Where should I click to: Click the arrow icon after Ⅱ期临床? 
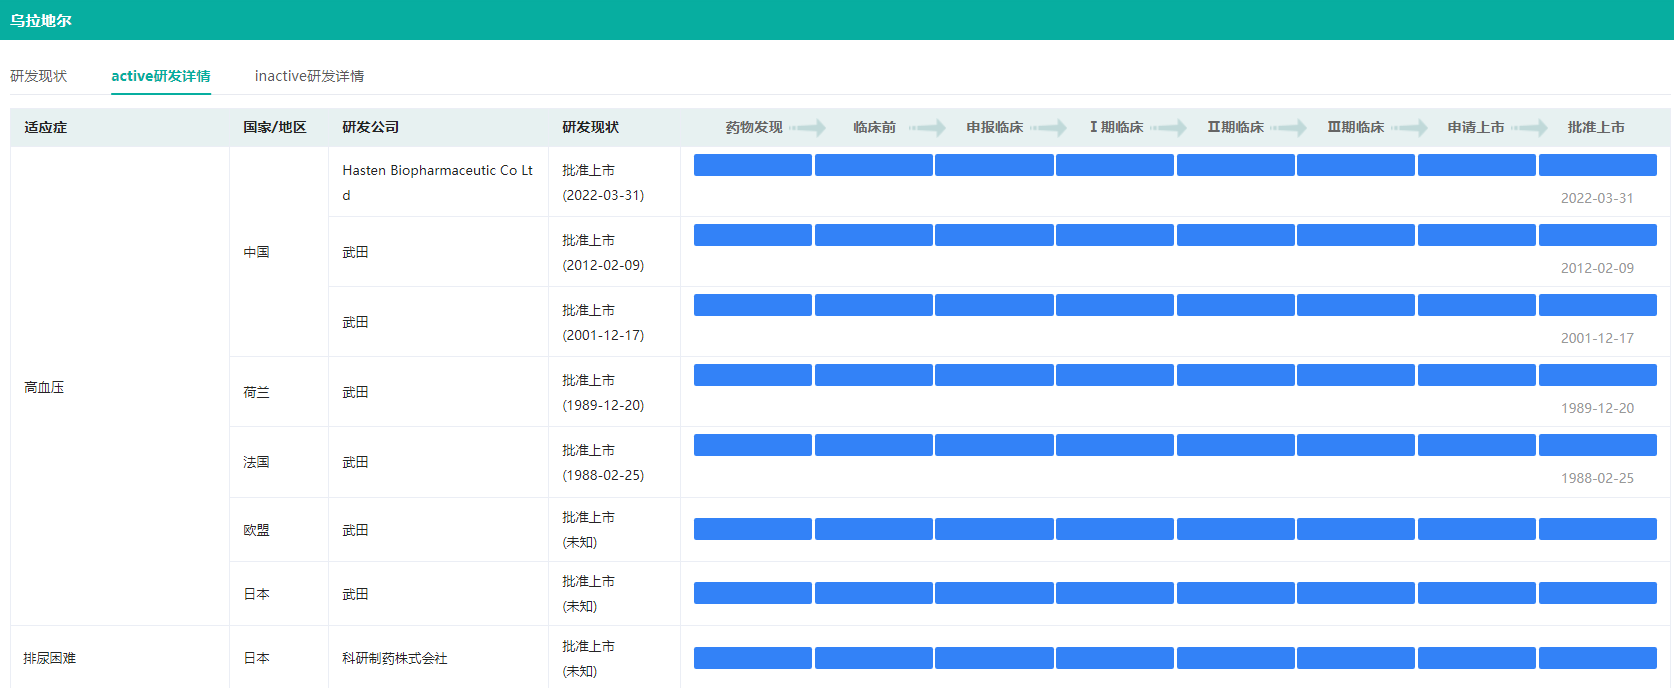pos(1288,128)
